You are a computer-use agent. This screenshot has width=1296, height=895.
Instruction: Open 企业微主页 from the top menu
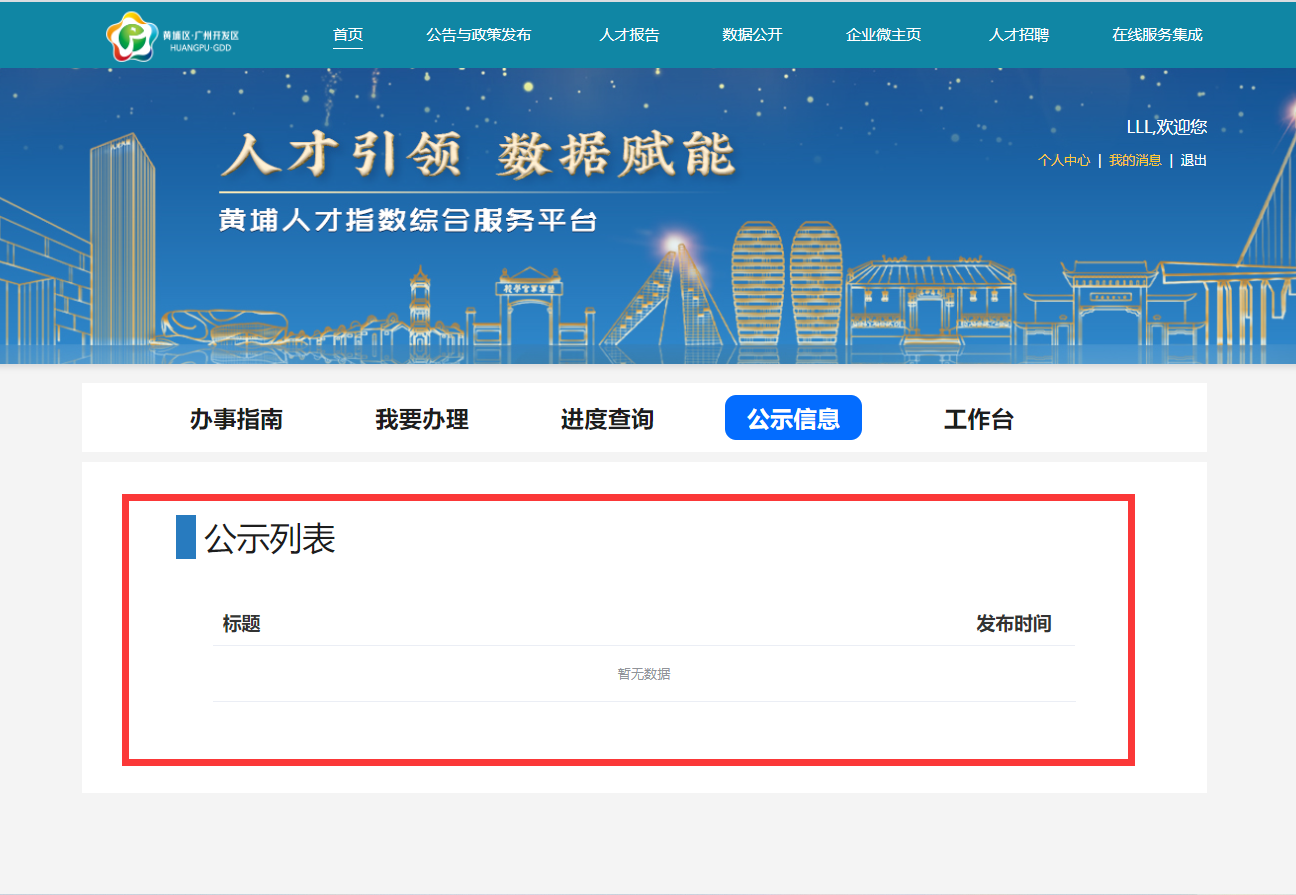[x=883, y=35]
